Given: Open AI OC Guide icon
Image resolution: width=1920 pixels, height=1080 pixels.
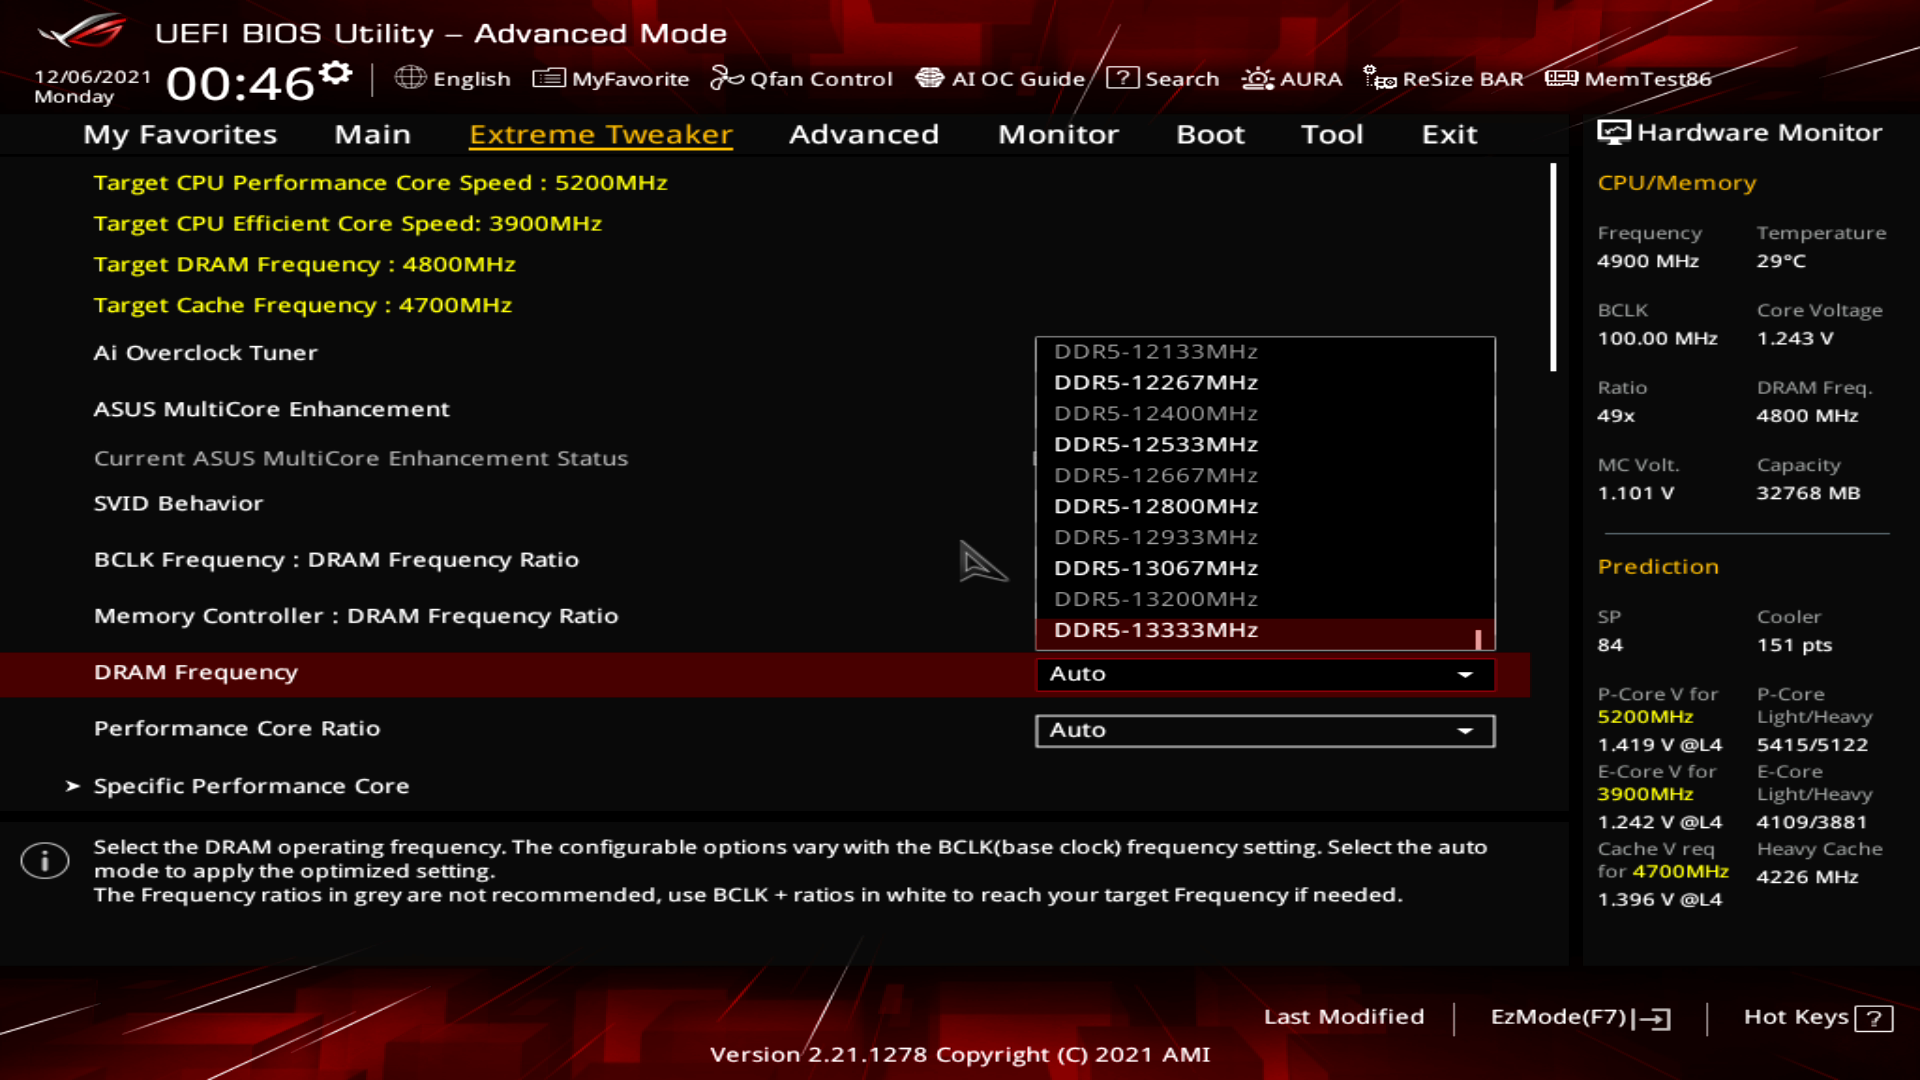Looking at the screenshot, I should point(929,78).
